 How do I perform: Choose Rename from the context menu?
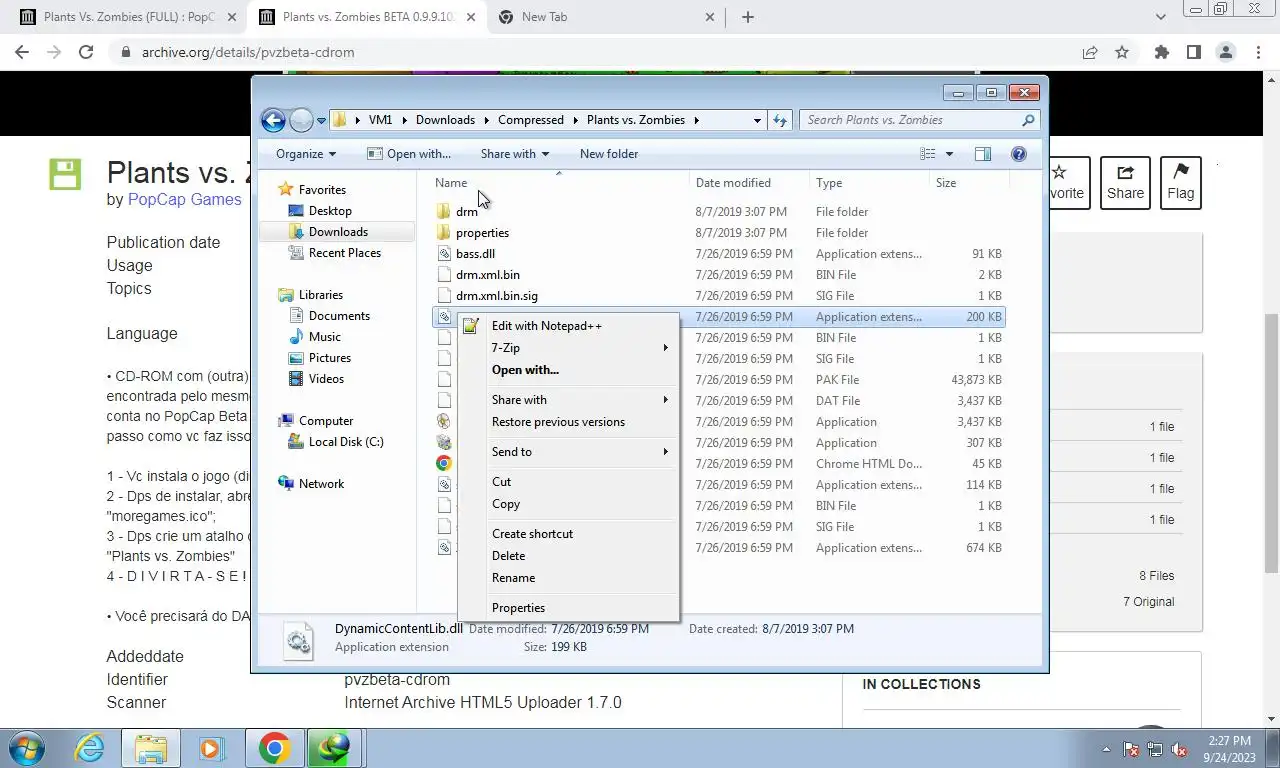pyautogui.click(x=568, y=578)
